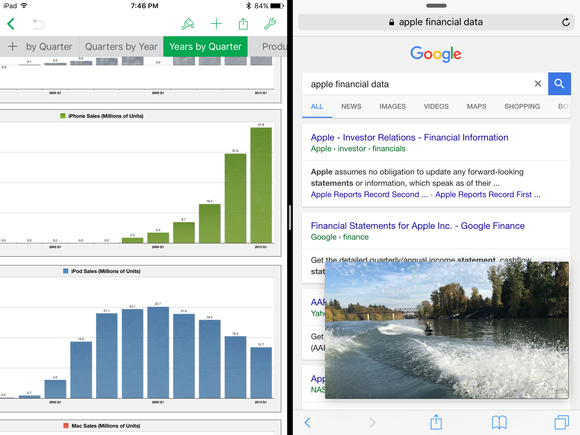
Task: Tap the blue iPod Sales legend swatch
Action: [x=65, y=271]
